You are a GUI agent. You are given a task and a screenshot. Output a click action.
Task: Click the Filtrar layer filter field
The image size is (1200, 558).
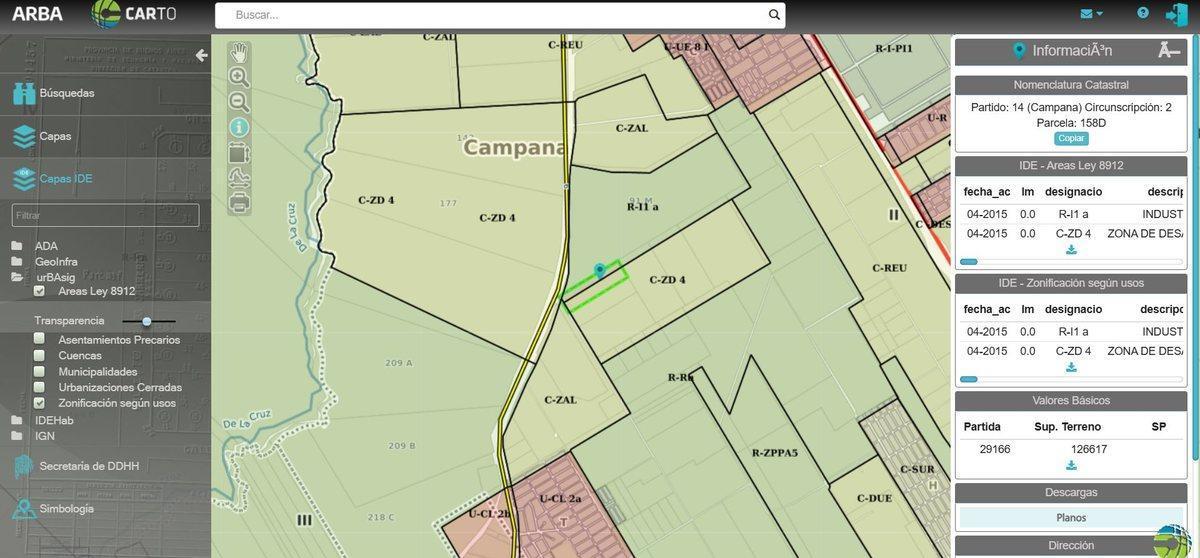[x=105, y=215]
